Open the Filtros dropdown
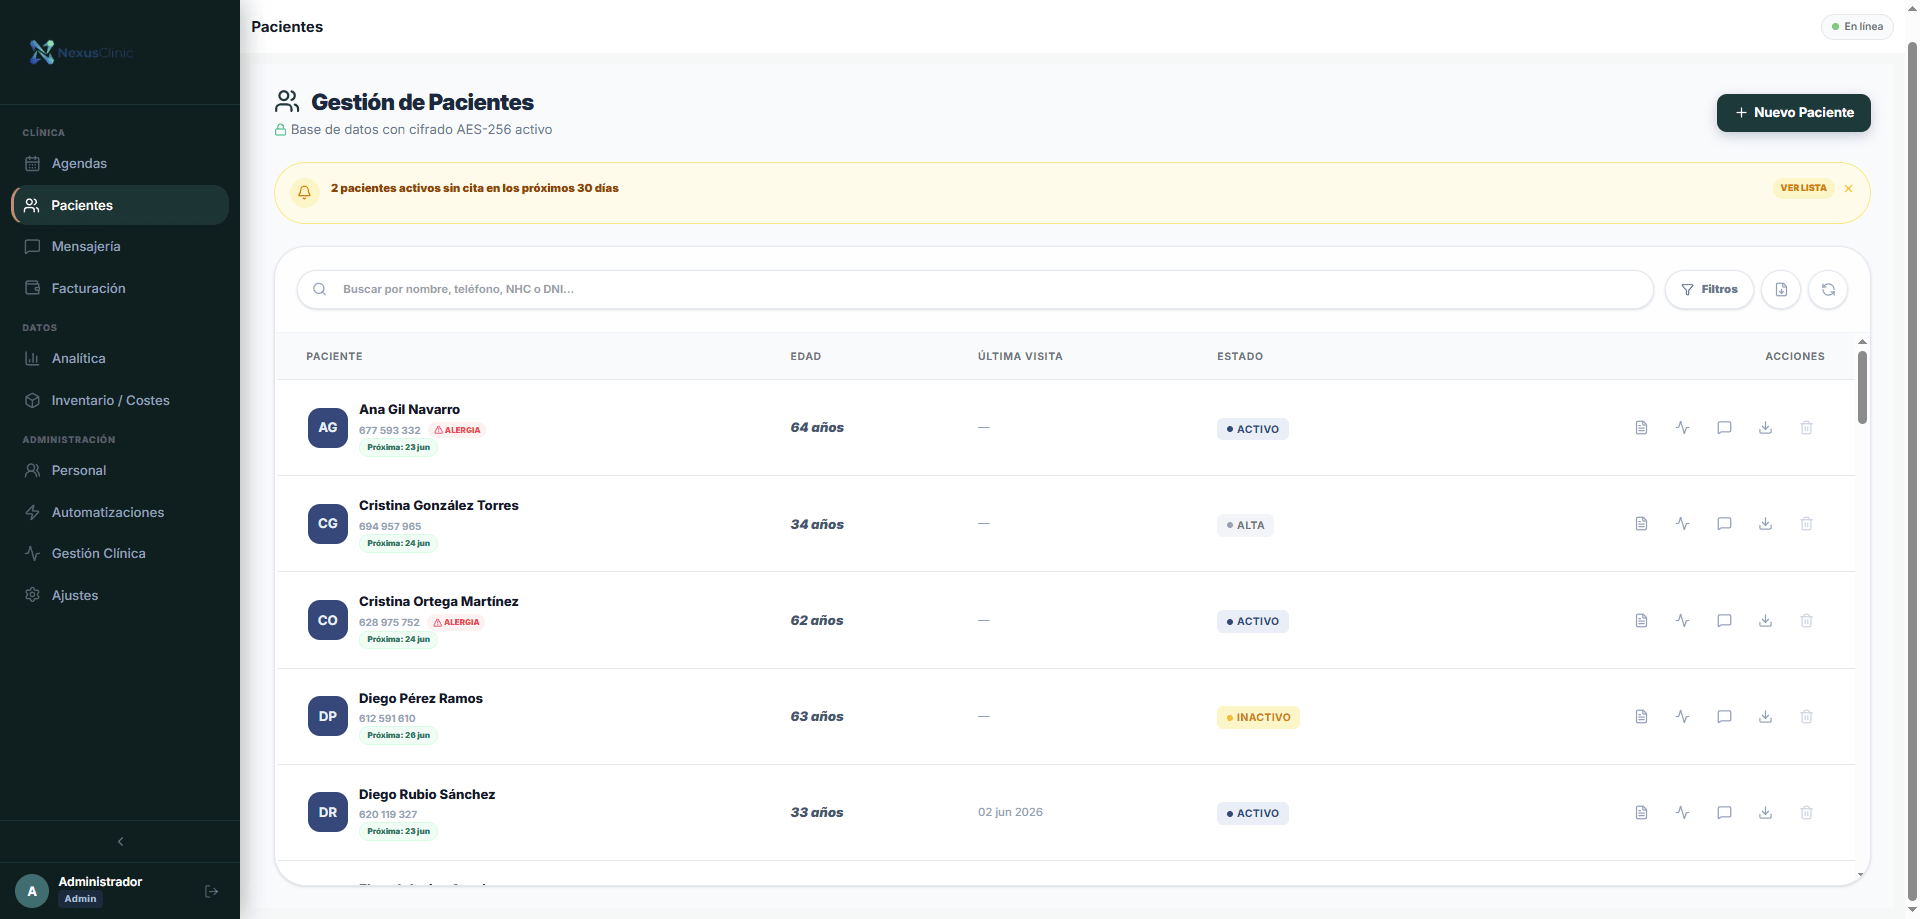The image size is (1920, 919). 1709,290
